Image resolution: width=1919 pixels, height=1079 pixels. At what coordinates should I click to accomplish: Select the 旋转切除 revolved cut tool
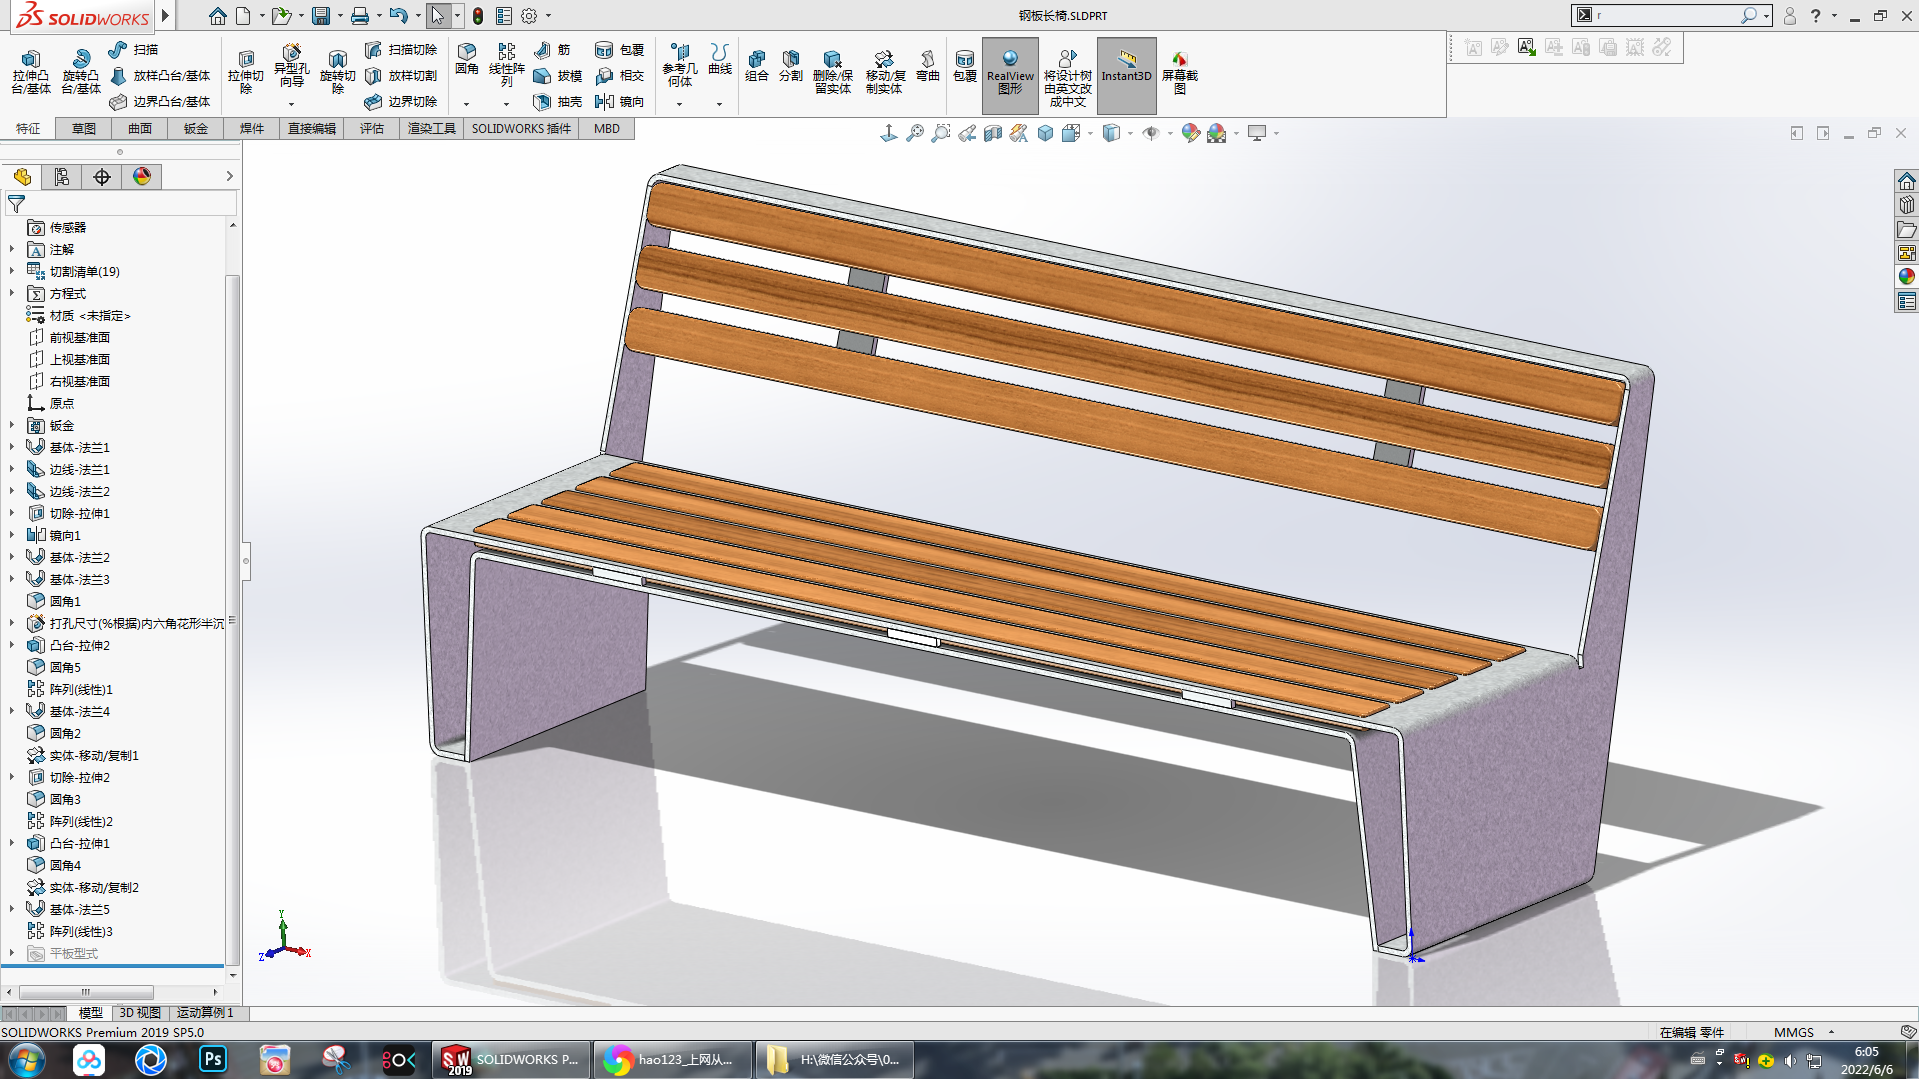point(337,72)
